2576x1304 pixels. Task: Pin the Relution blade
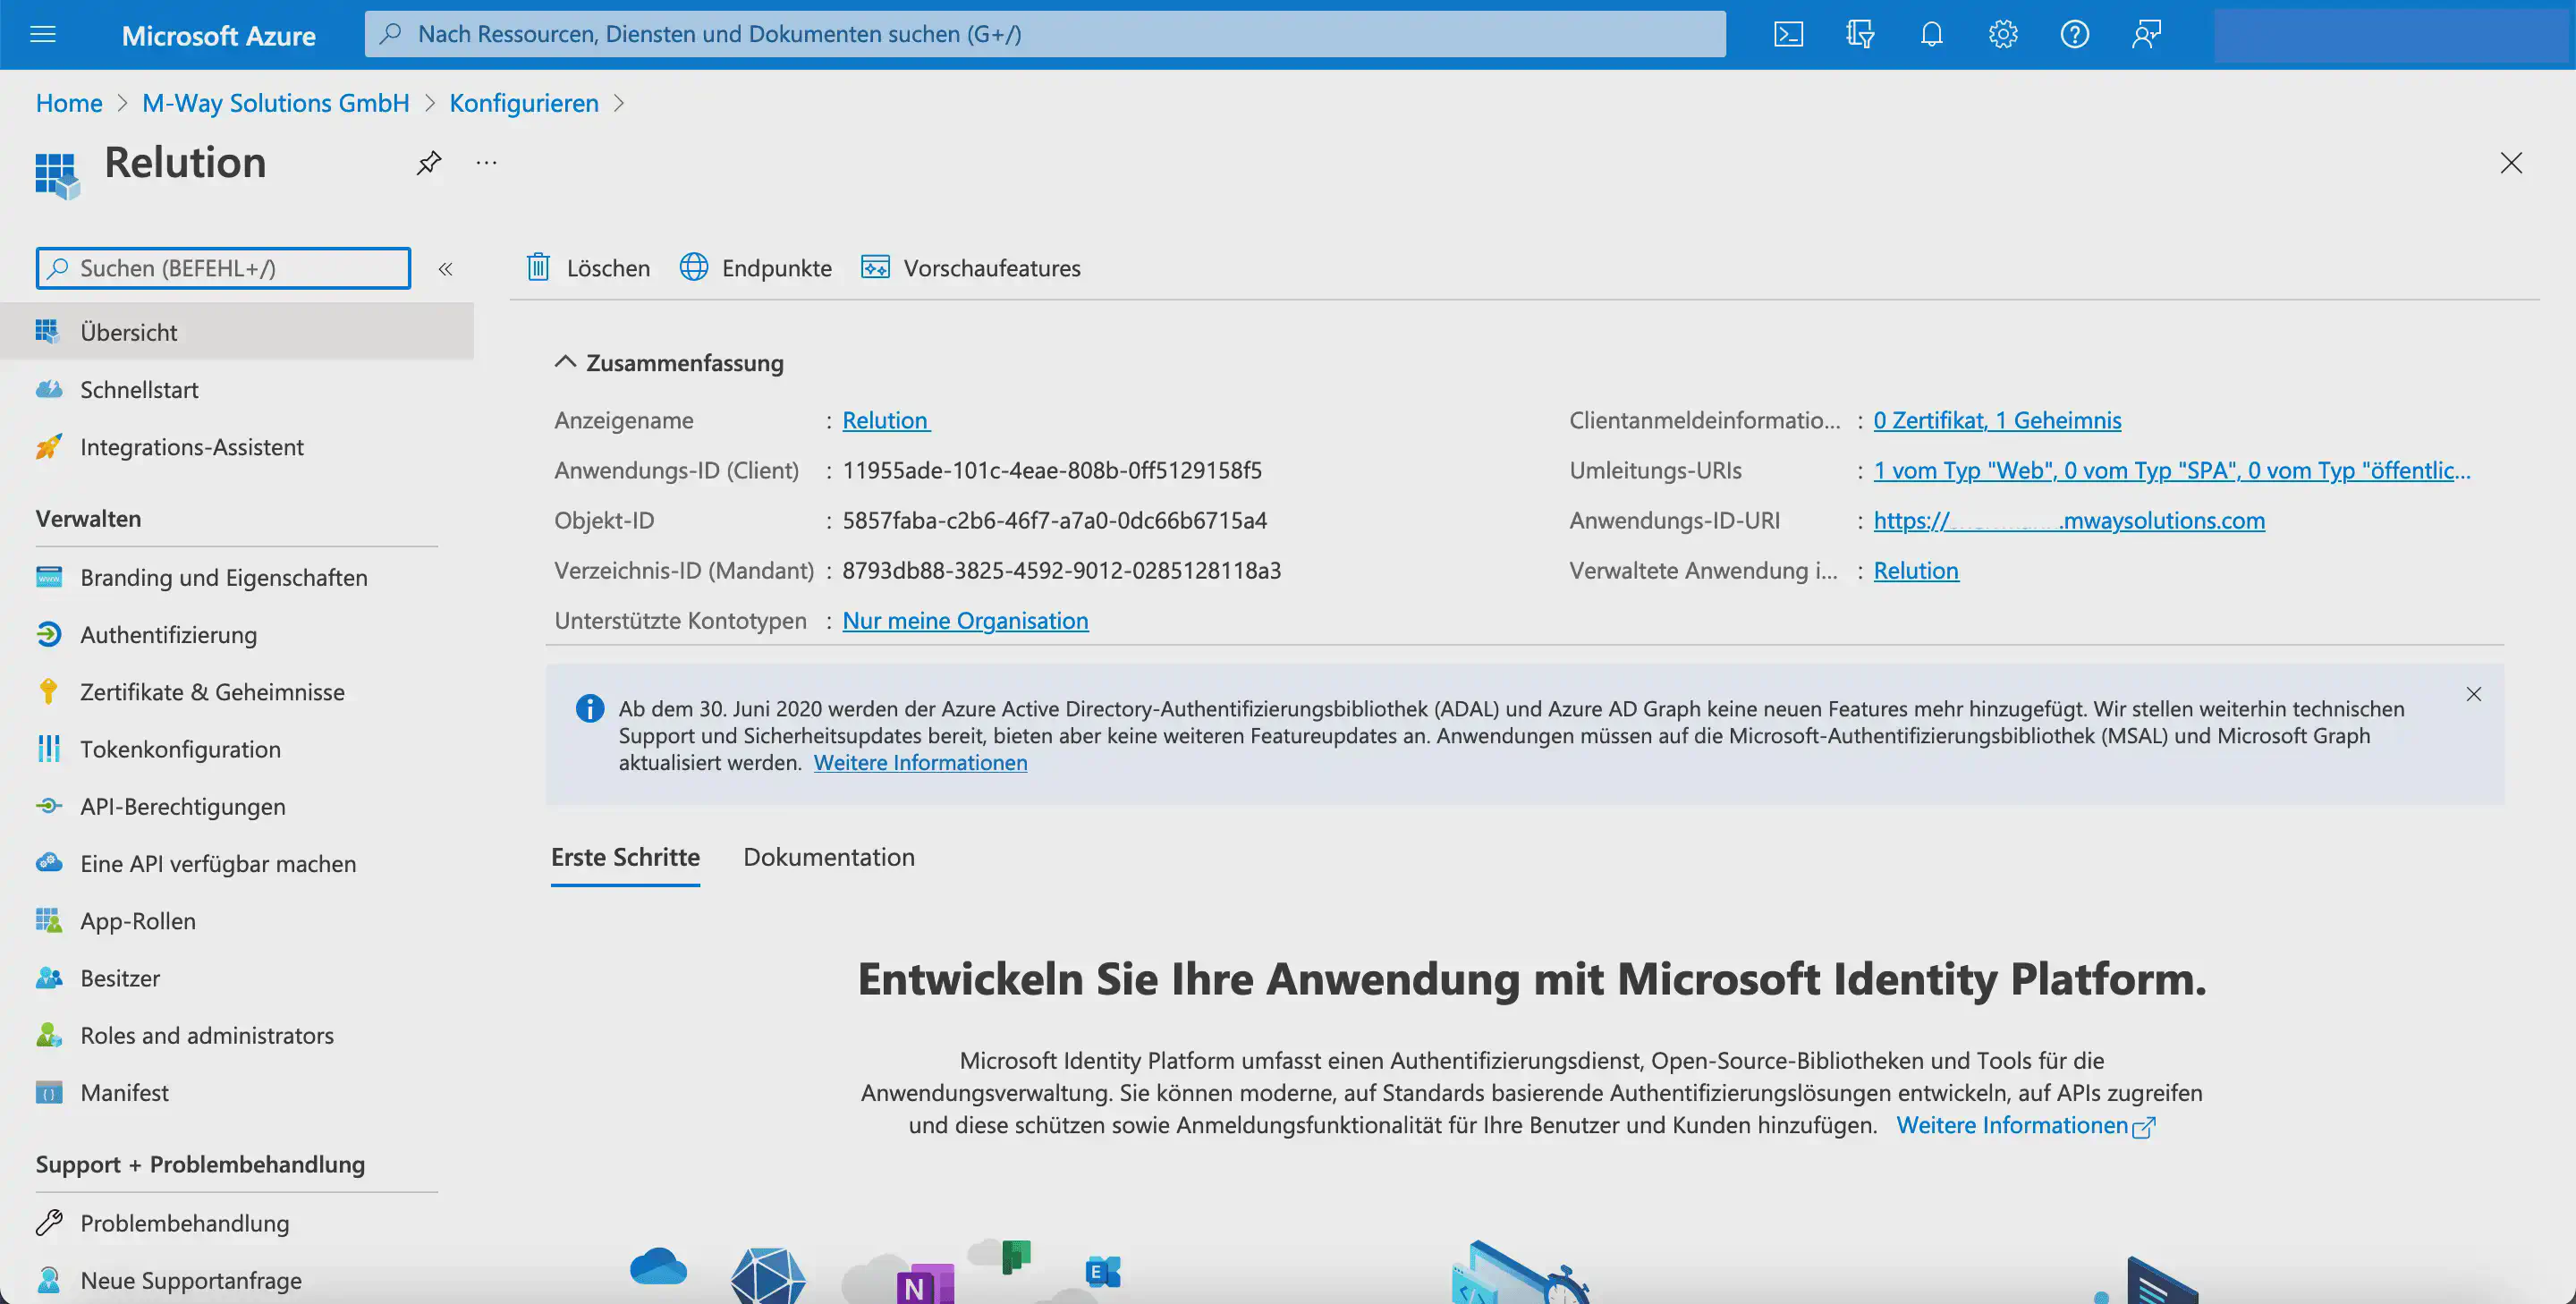pyautogui.click(x=429, y=162)
